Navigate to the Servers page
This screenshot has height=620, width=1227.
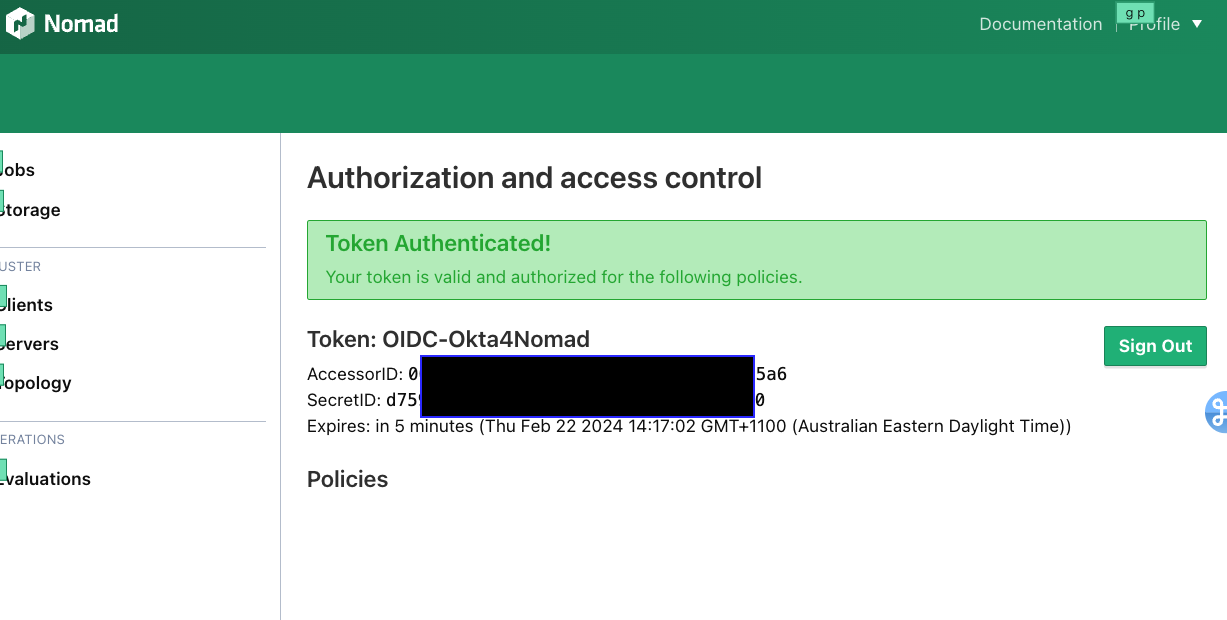(30, 344)
